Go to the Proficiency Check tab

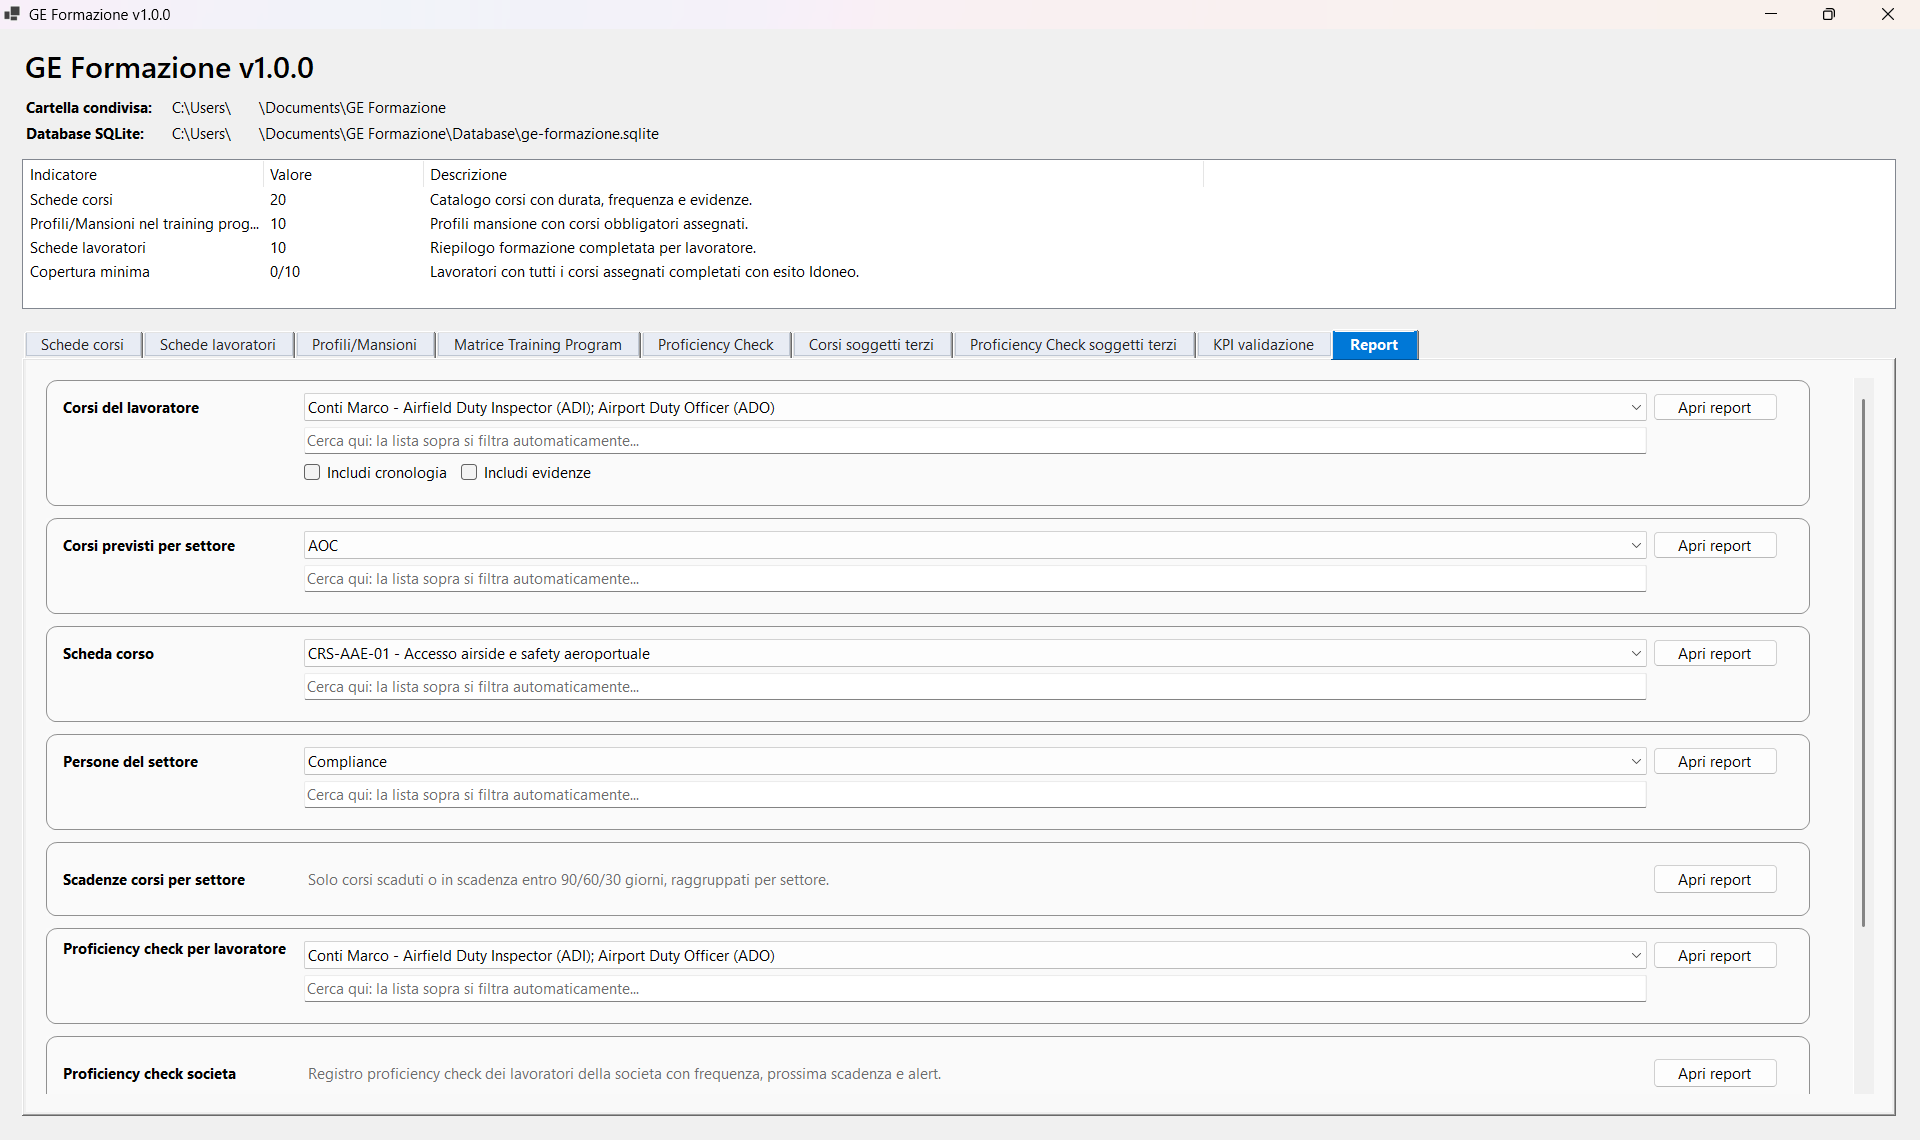(x=716, y=345)
